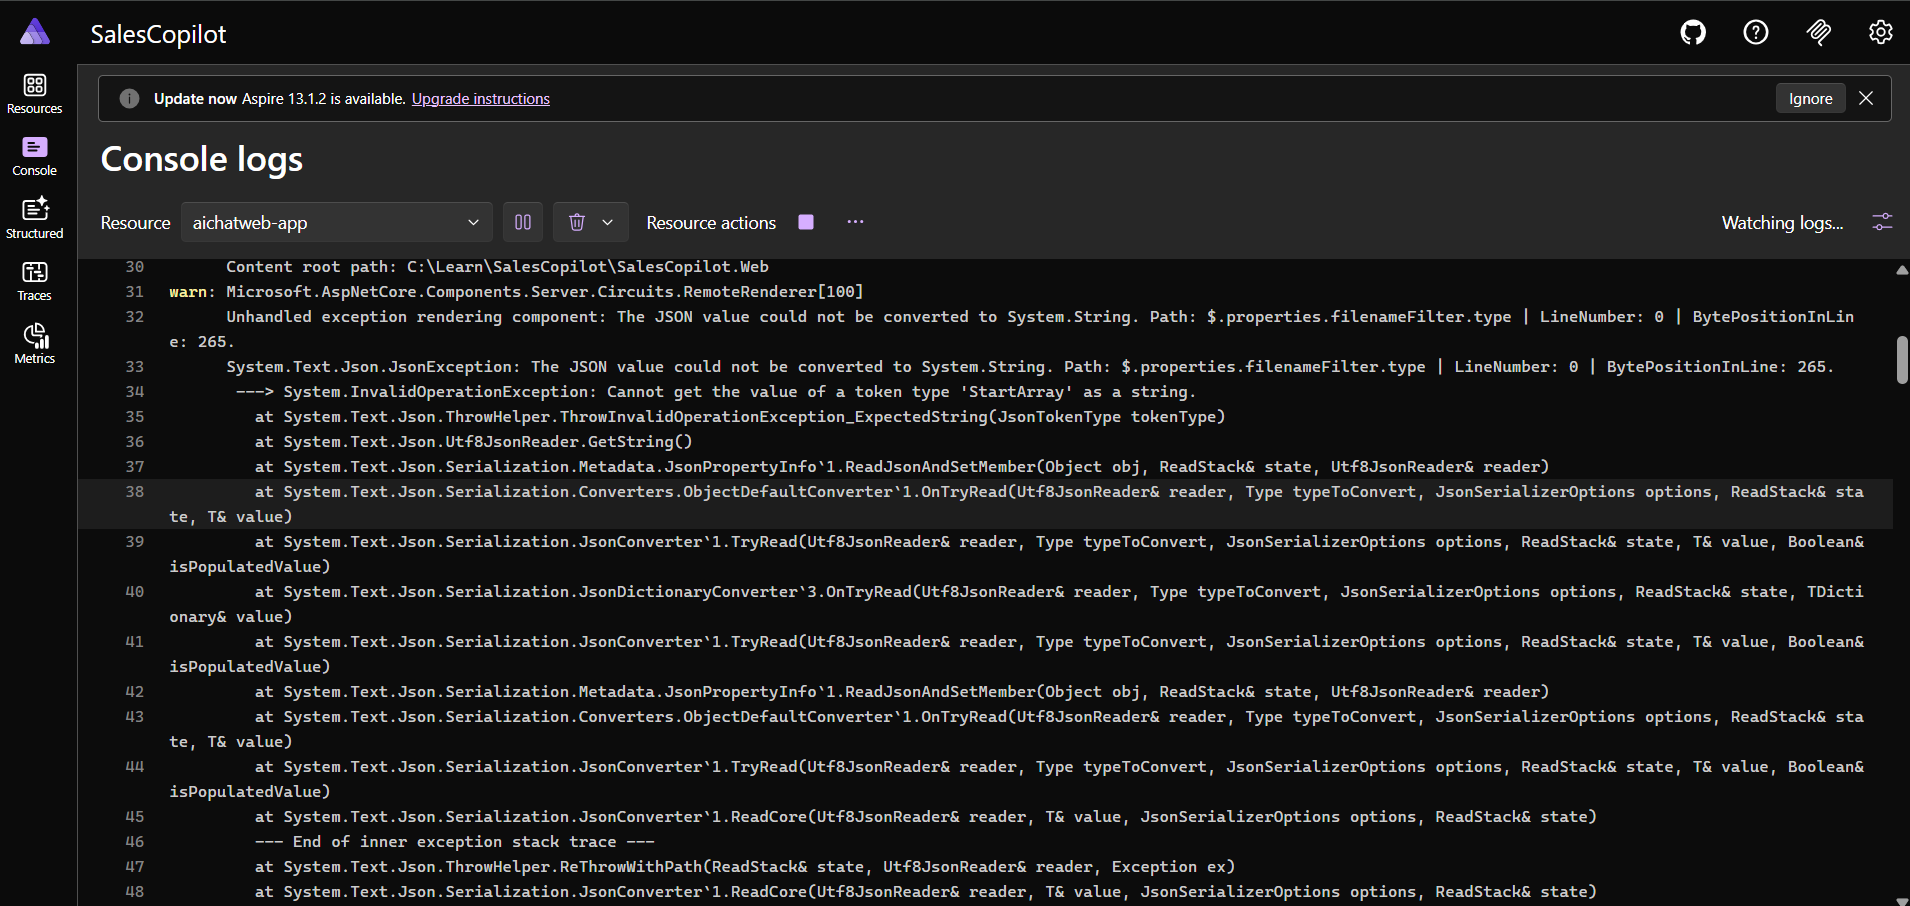Open the Help panel
Image resolution: width=1910 pixels, height=906 pixels.
pos(1755,32)
